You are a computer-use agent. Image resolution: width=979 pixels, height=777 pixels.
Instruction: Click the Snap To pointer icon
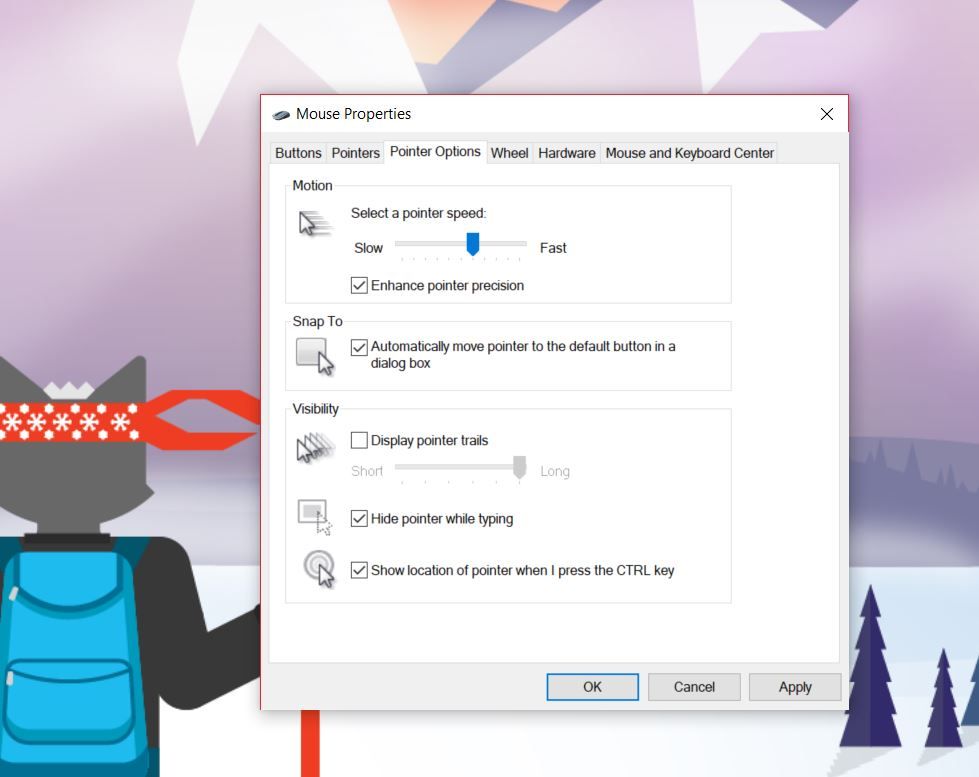point(312,353)
